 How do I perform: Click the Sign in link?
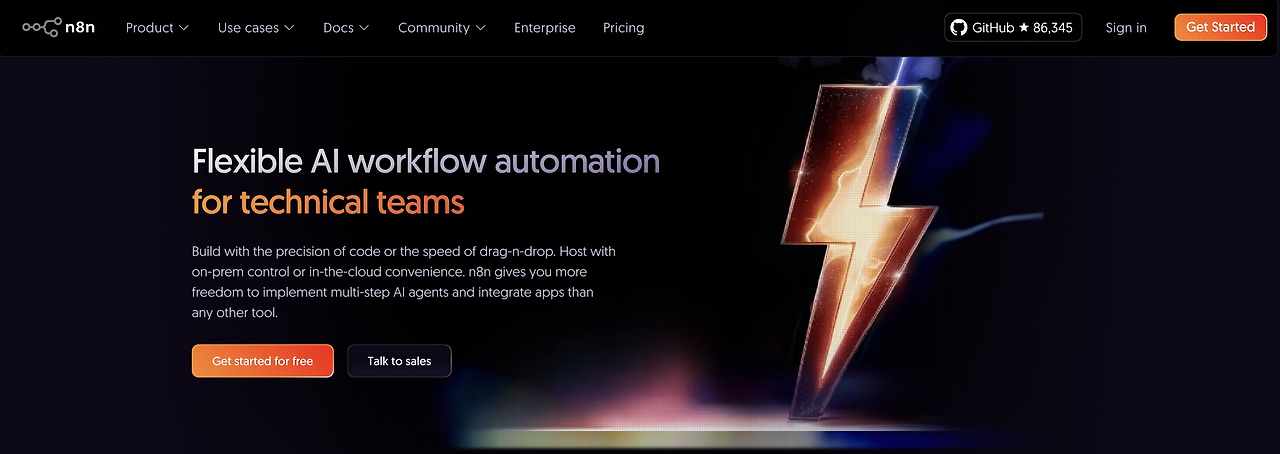[1126, 28]
